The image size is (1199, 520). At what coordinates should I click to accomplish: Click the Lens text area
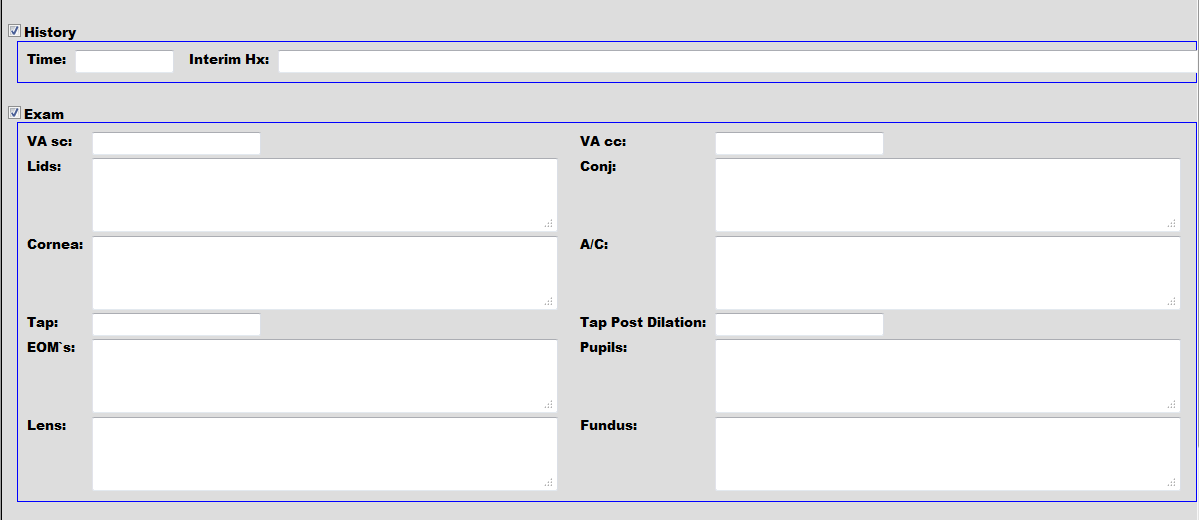click(x=324, y=453)
